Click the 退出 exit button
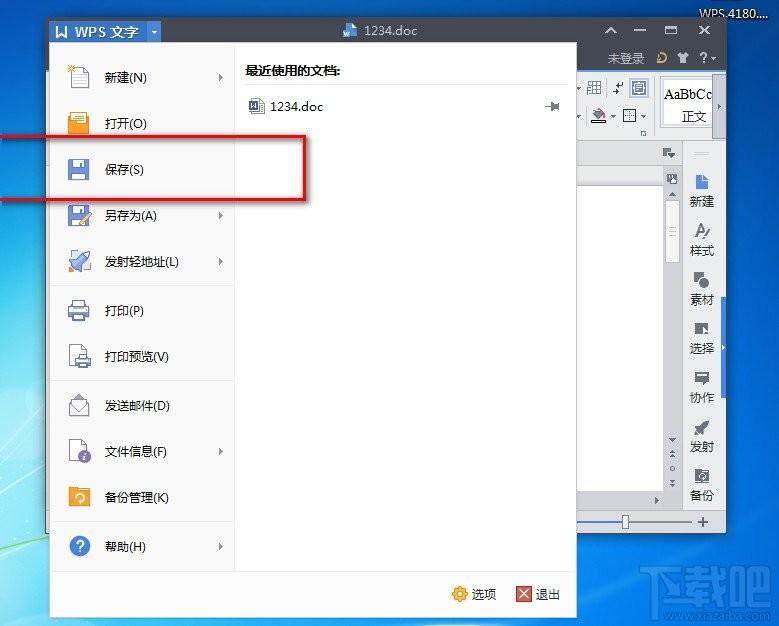 [x=538, y=594]
